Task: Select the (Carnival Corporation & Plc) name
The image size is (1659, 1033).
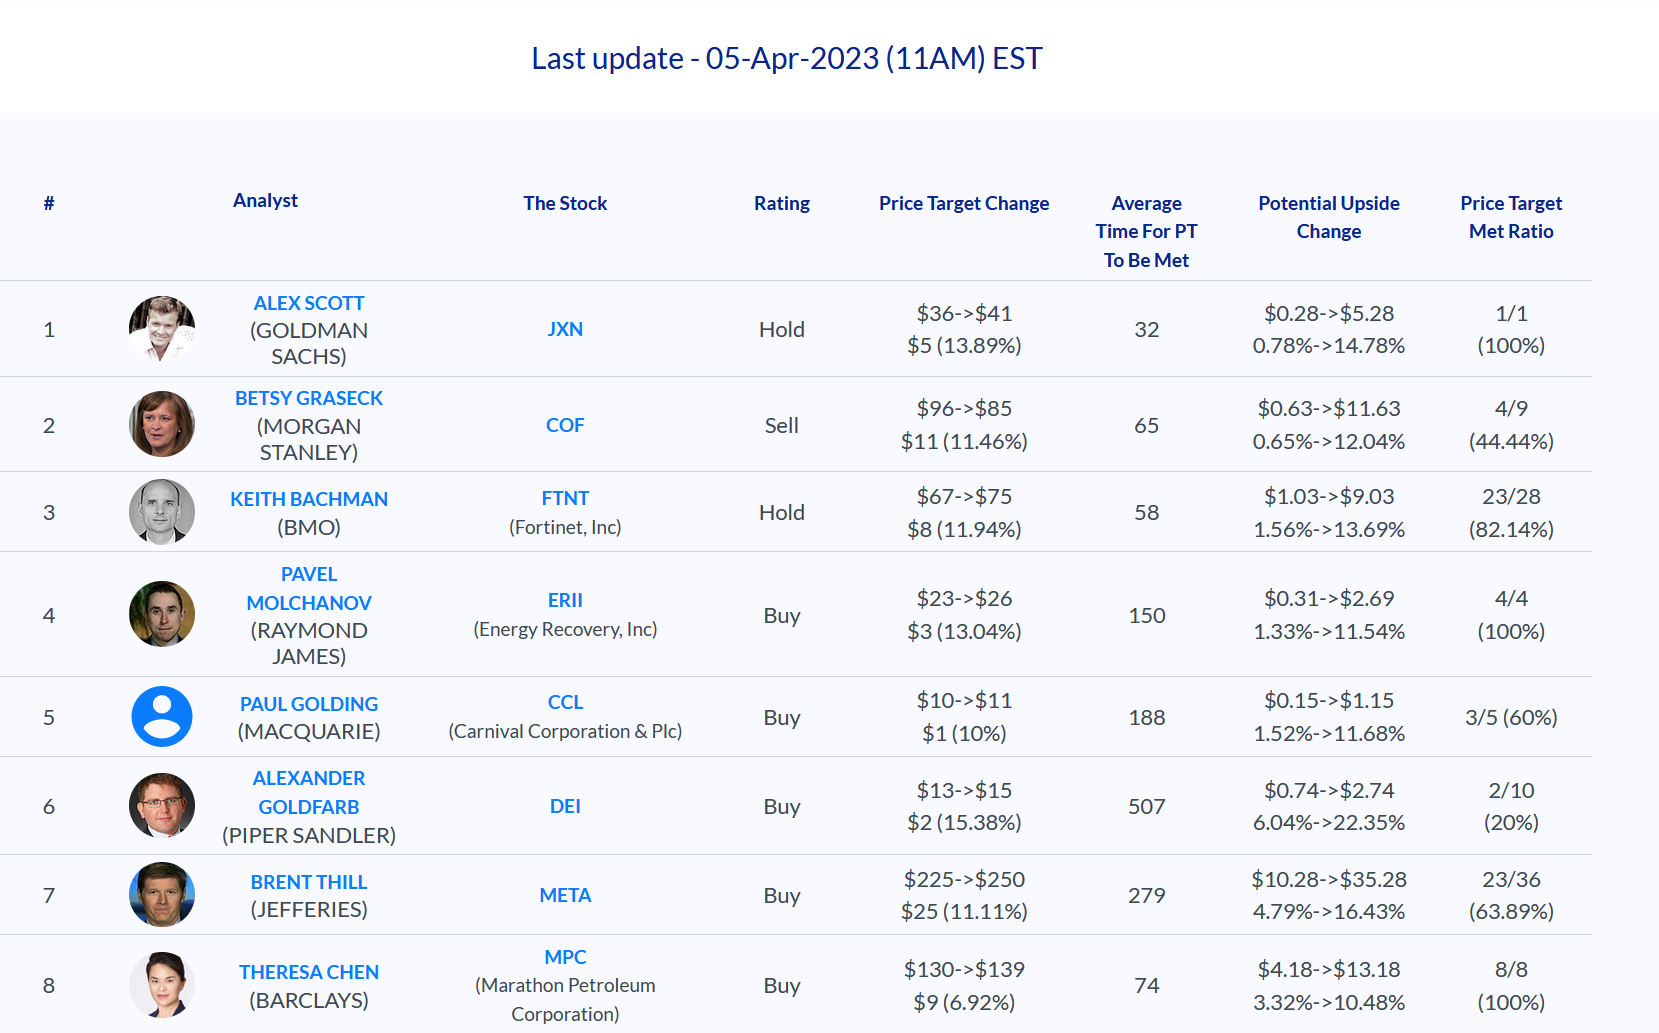Action: [565, 731]
